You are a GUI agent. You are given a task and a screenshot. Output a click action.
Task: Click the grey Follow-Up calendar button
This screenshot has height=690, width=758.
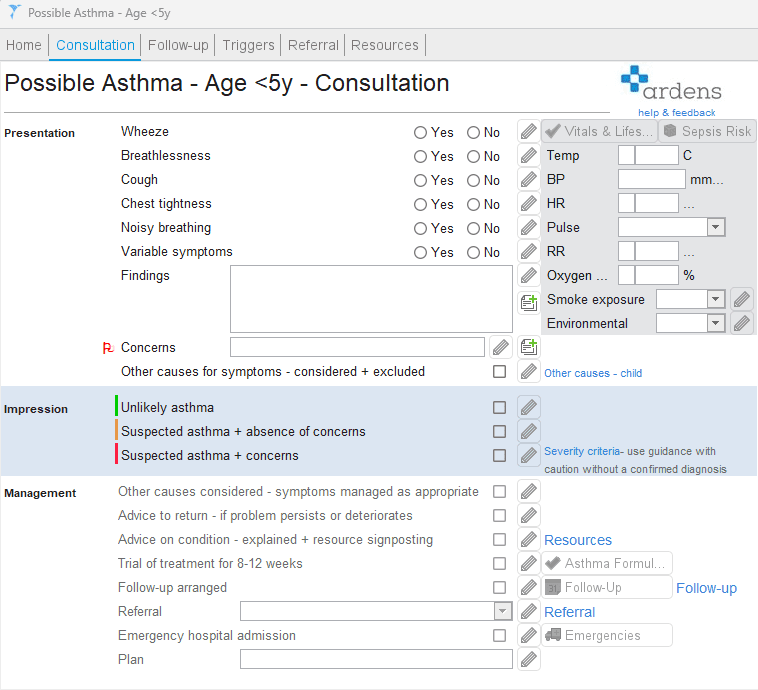607,587
